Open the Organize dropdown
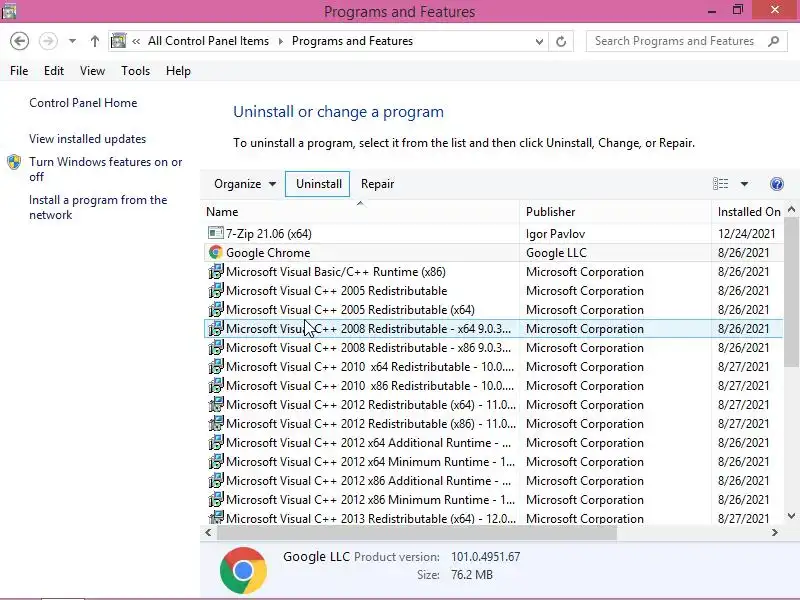Screen dimensions: 800x600 245,184
